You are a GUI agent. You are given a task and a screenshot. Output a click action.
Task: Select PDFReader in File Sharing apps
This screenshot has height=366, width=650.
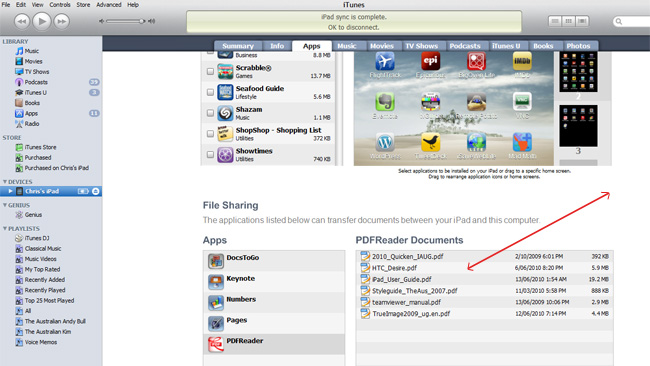274,344
